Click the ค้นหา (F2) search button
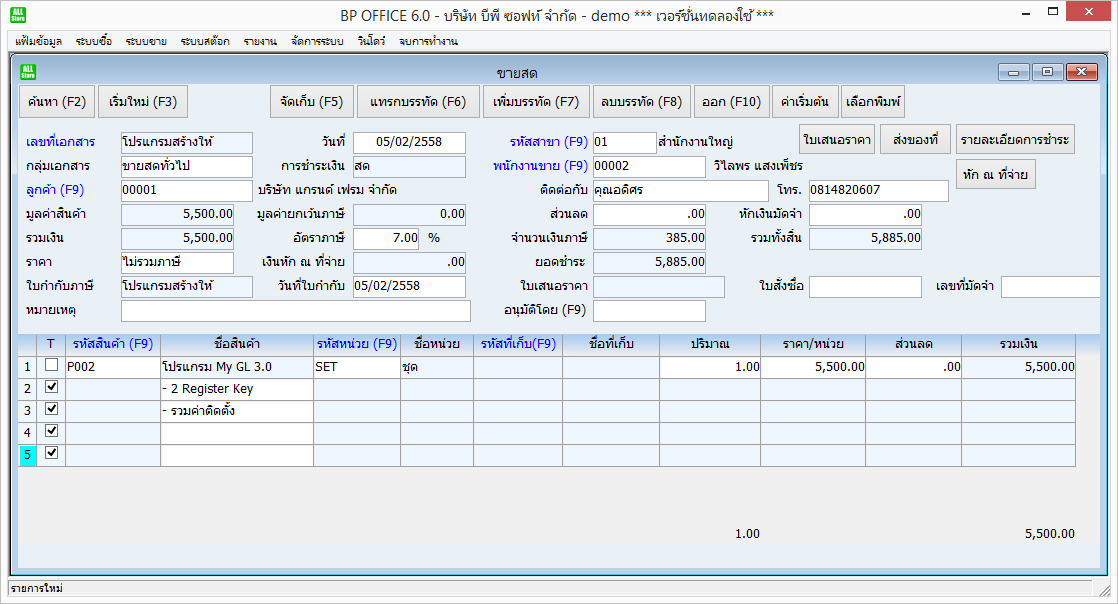Image resolution: width=1118 pixels, height=604 pixels. (57, 102)
